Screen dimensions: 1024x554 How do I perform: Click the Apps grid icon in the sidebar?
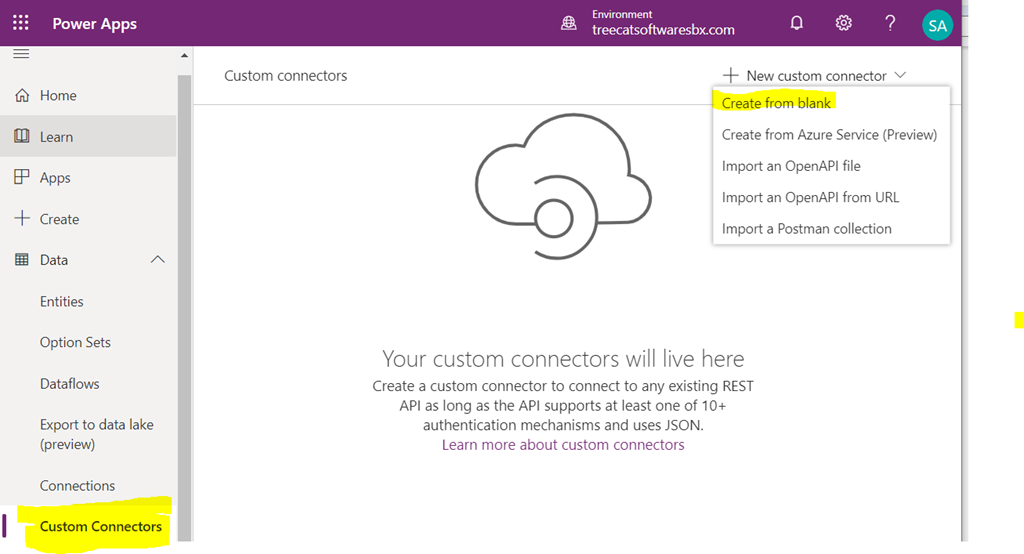22,177
